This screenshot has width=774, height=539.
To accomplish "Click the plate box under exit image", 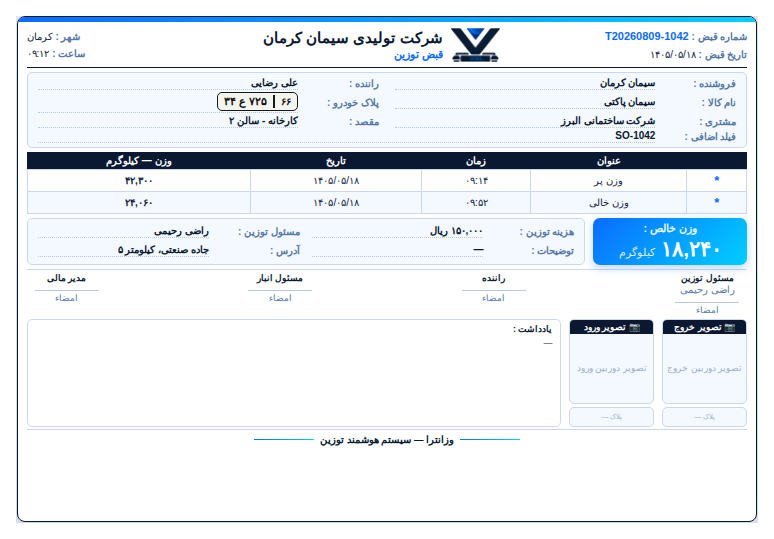I will point(704,417).
